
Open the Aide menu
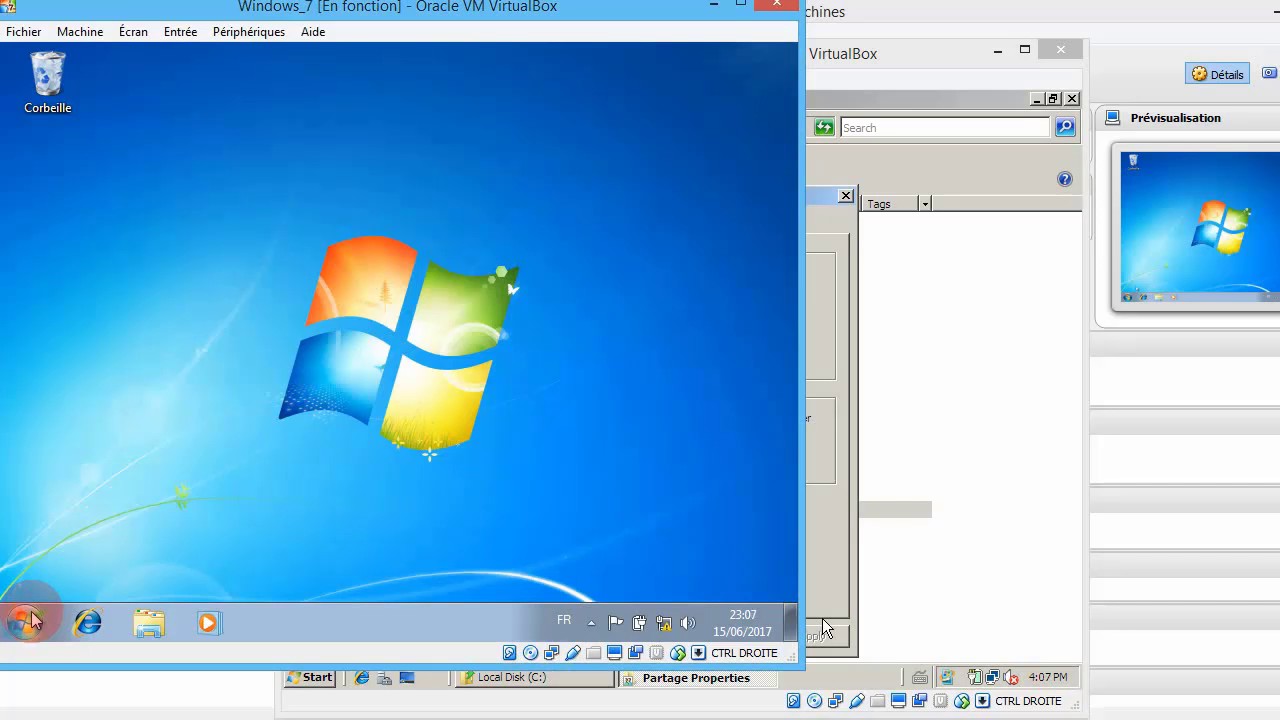point(313,32)
